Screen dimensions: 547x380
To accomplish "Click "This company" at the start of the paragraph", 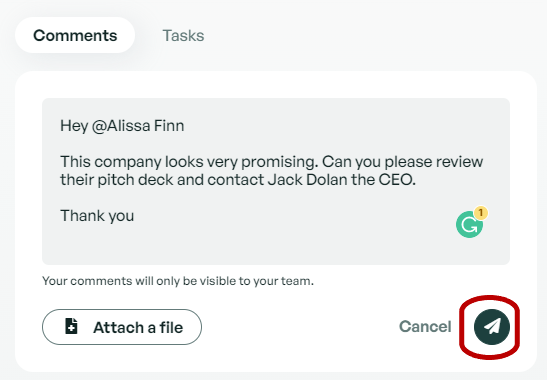I will point(111,162).
